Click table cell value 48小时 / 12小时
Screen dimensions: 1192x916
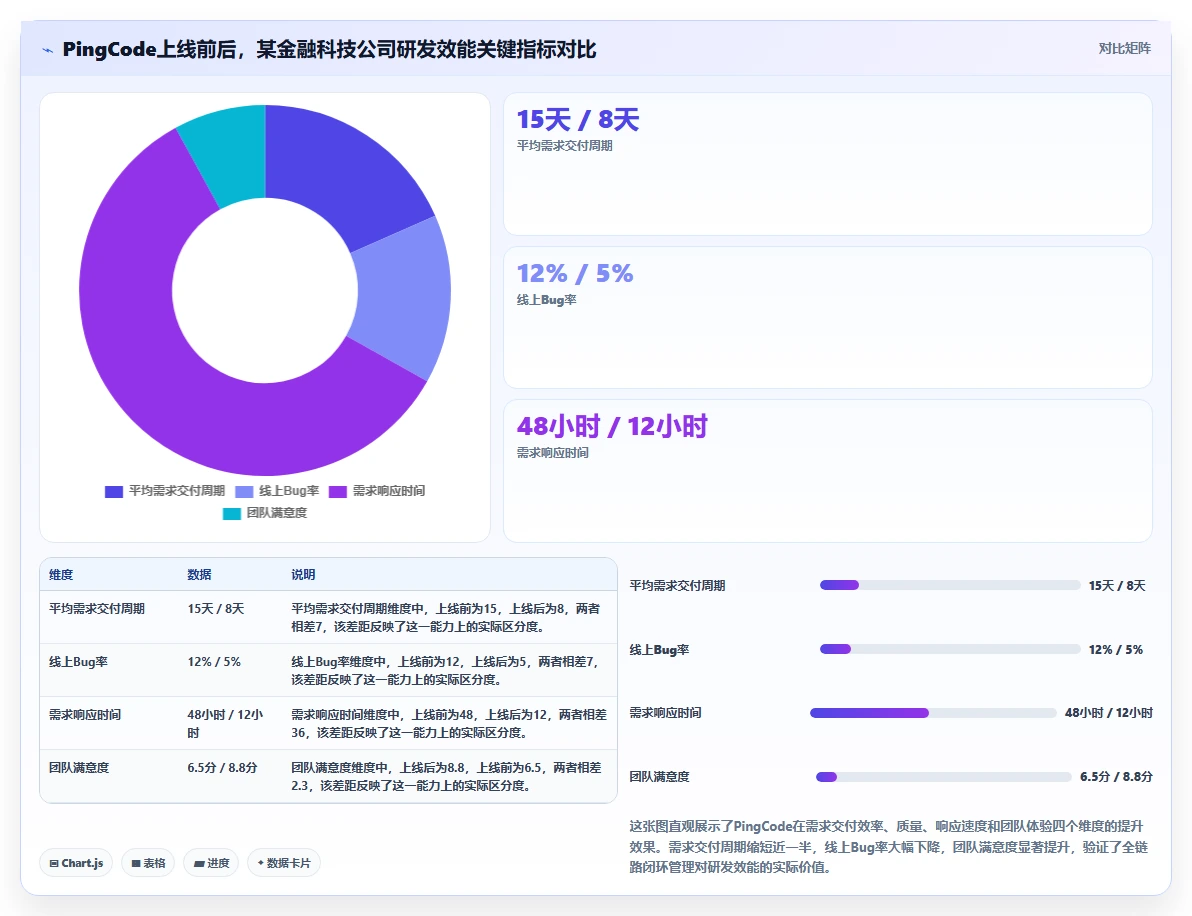pyautogui.click(x=225, y=724)
